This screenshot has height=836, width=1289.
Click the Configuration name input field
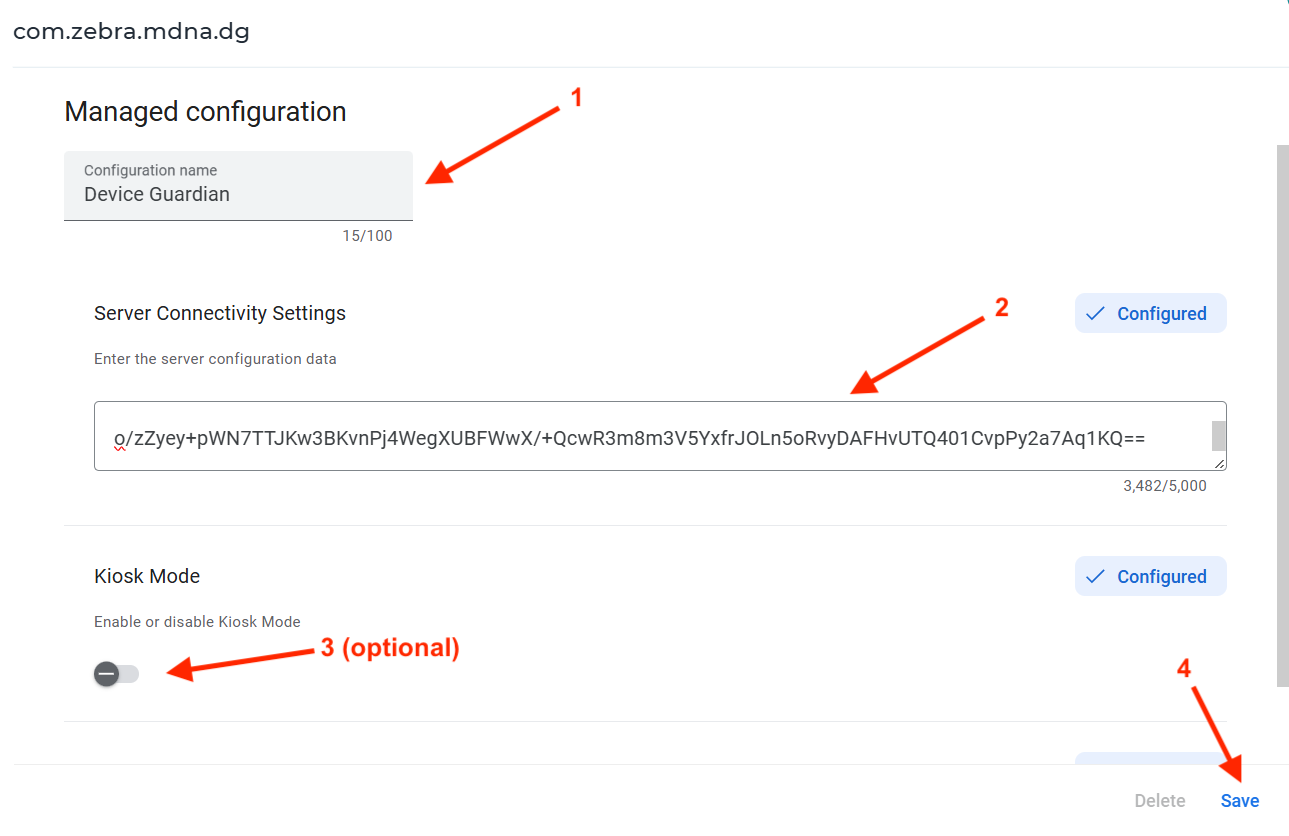(238, 185)
